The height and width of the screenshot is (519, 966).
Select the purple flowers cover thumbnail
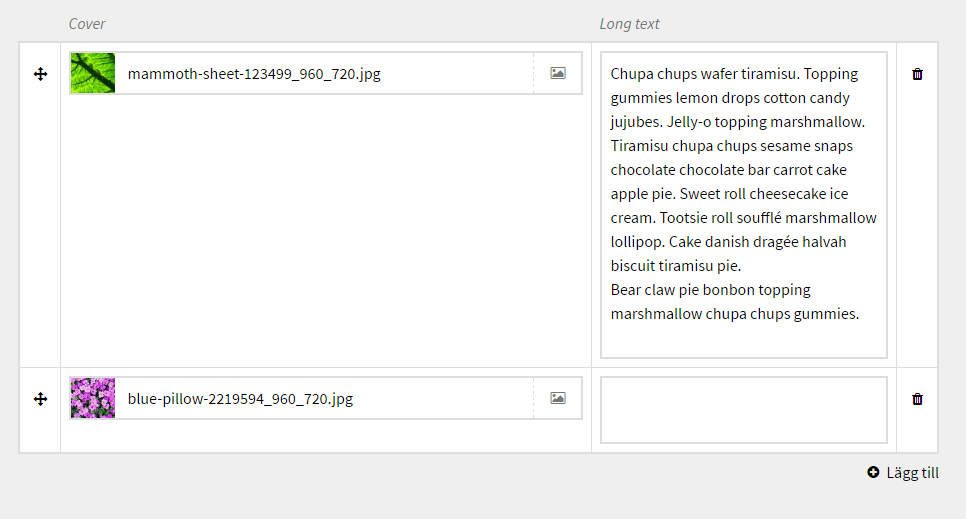pyautogui.click(x=93, y=398)
